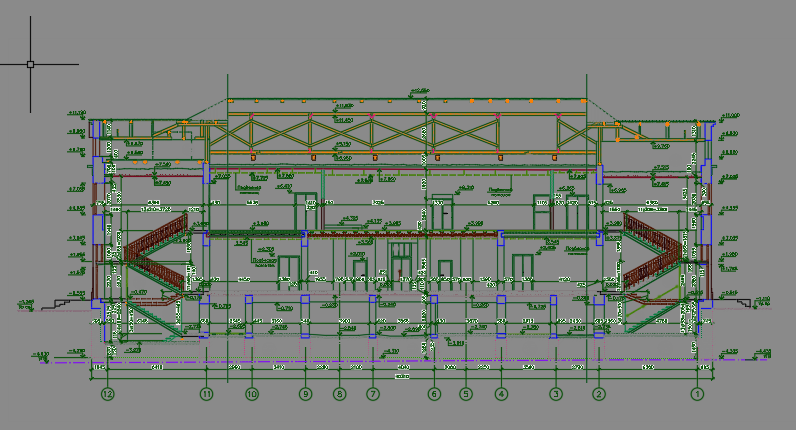Select grid axis bubble 6
Screen dimensions: 796x430
[x=434, y=395]
